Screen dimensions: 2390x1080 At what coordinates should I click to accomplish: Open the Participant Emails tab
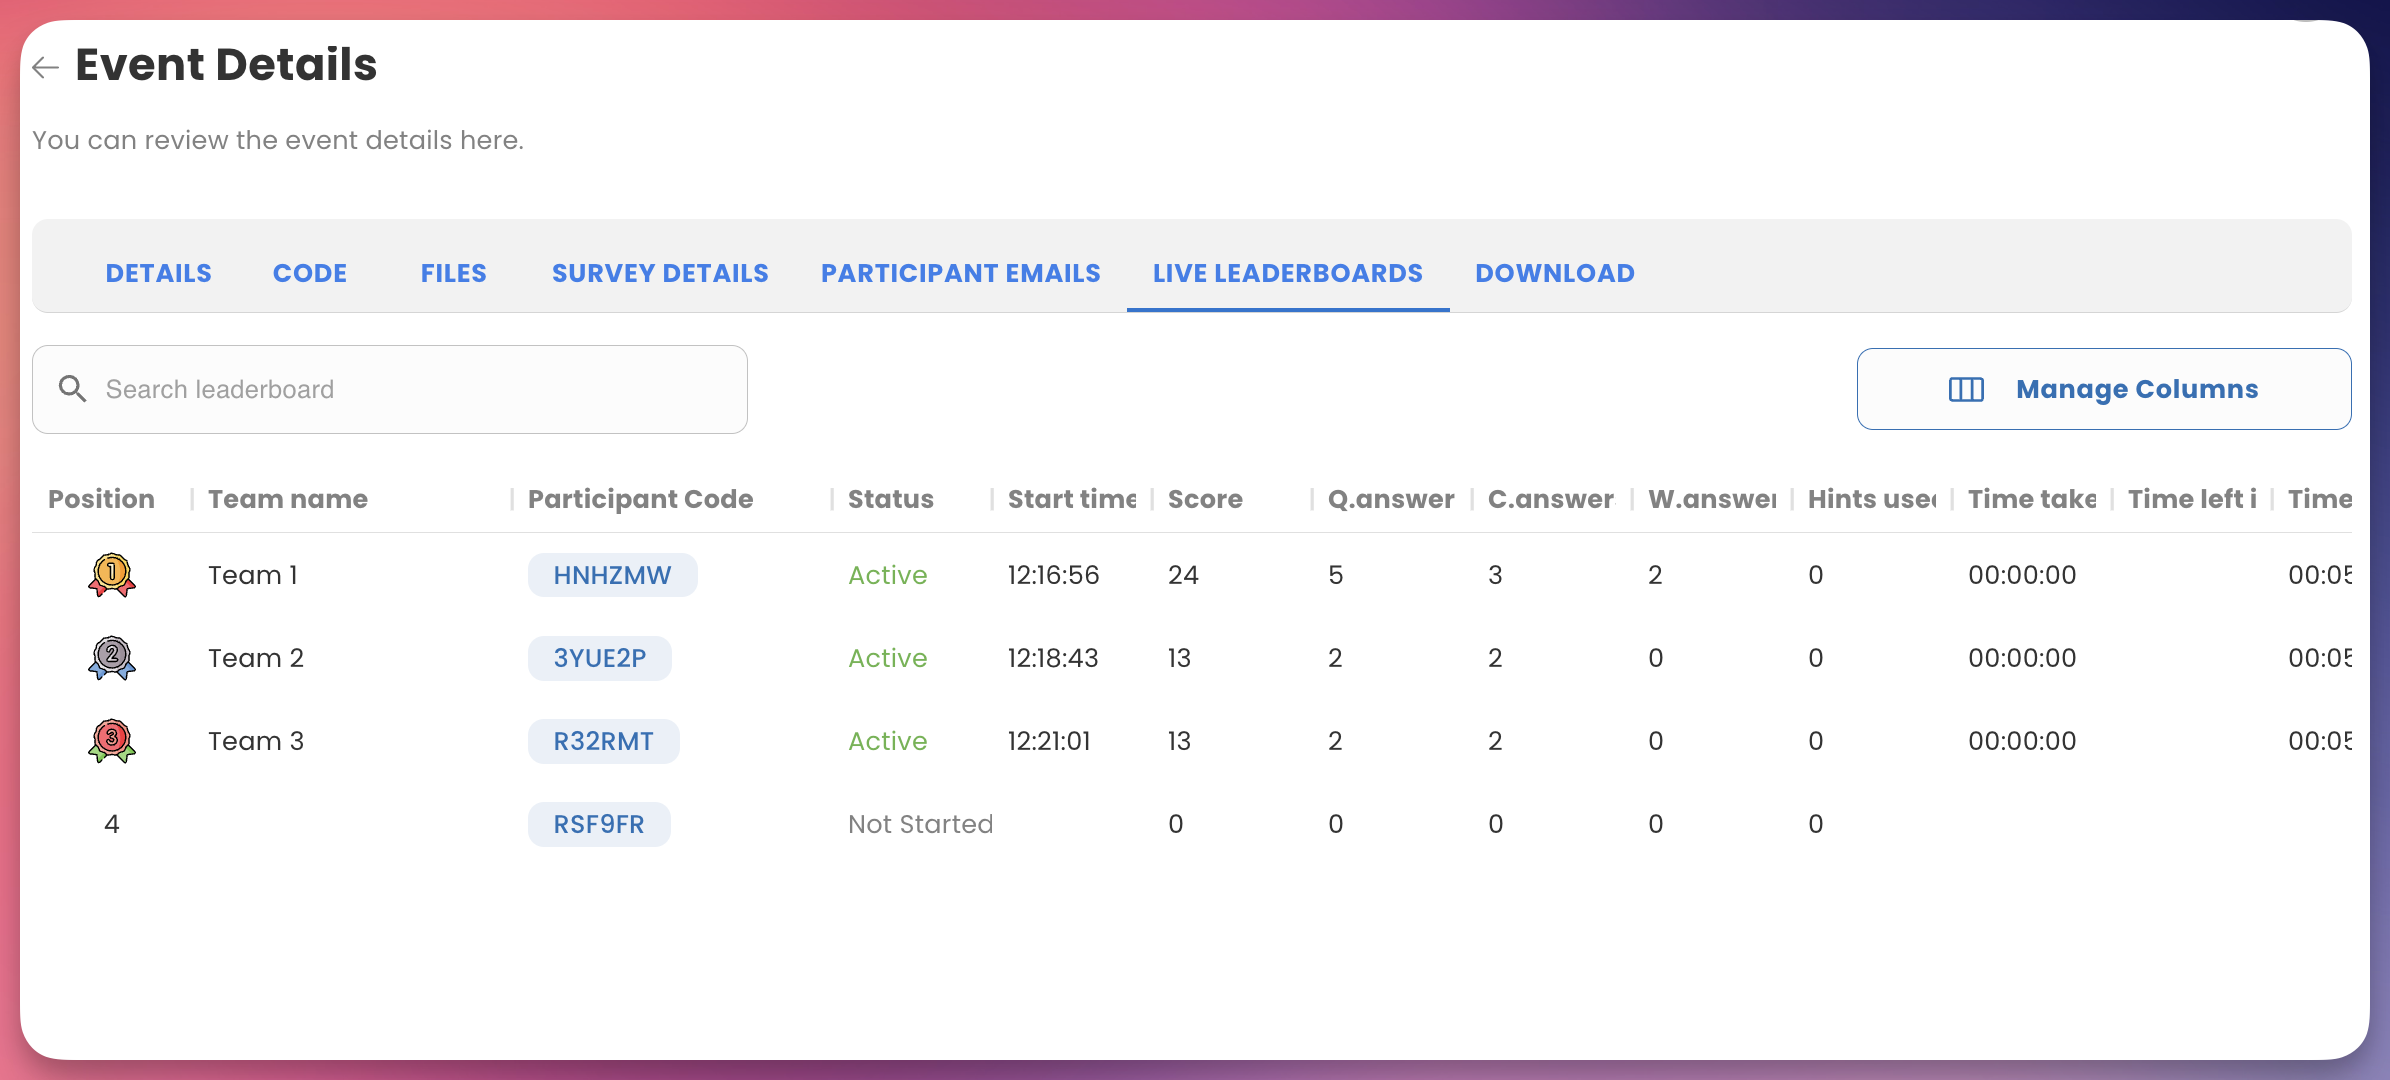coord(960,273)
